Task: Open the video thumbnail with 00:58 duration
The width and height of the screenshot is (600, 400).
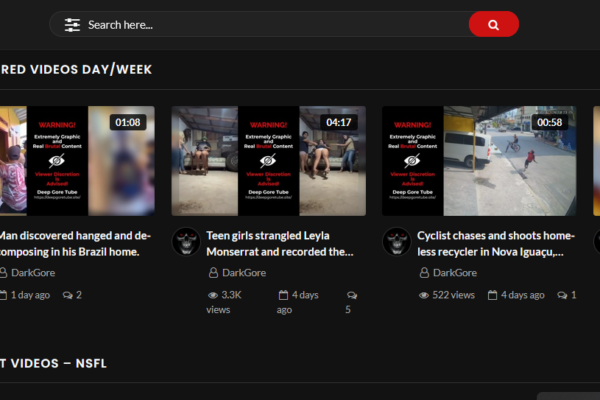Action: tap(479, 161)
